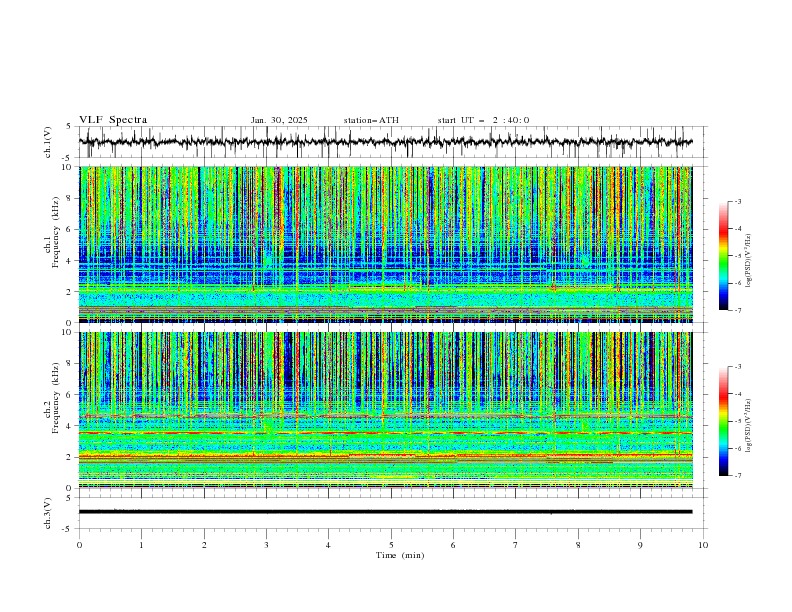The width and height of the screenshot is (792, 612).
Task: Click time tick label '5' on the x-axis
Action: point(391,545)
